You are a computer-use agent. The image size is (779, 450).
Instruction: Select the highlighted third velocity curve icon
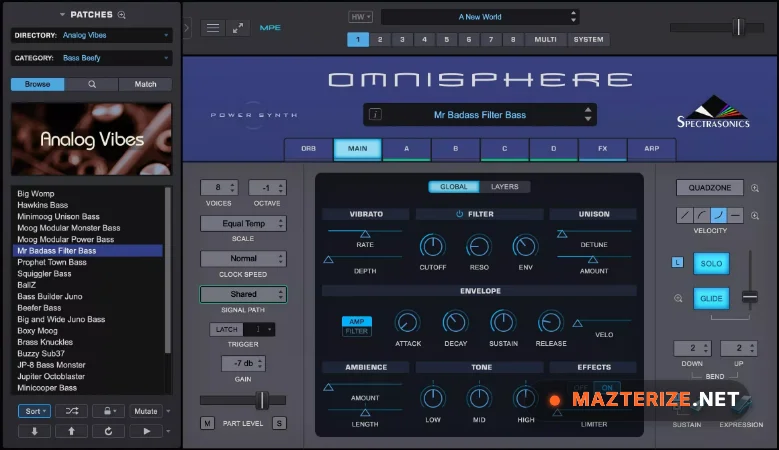[x=718, y=216]
